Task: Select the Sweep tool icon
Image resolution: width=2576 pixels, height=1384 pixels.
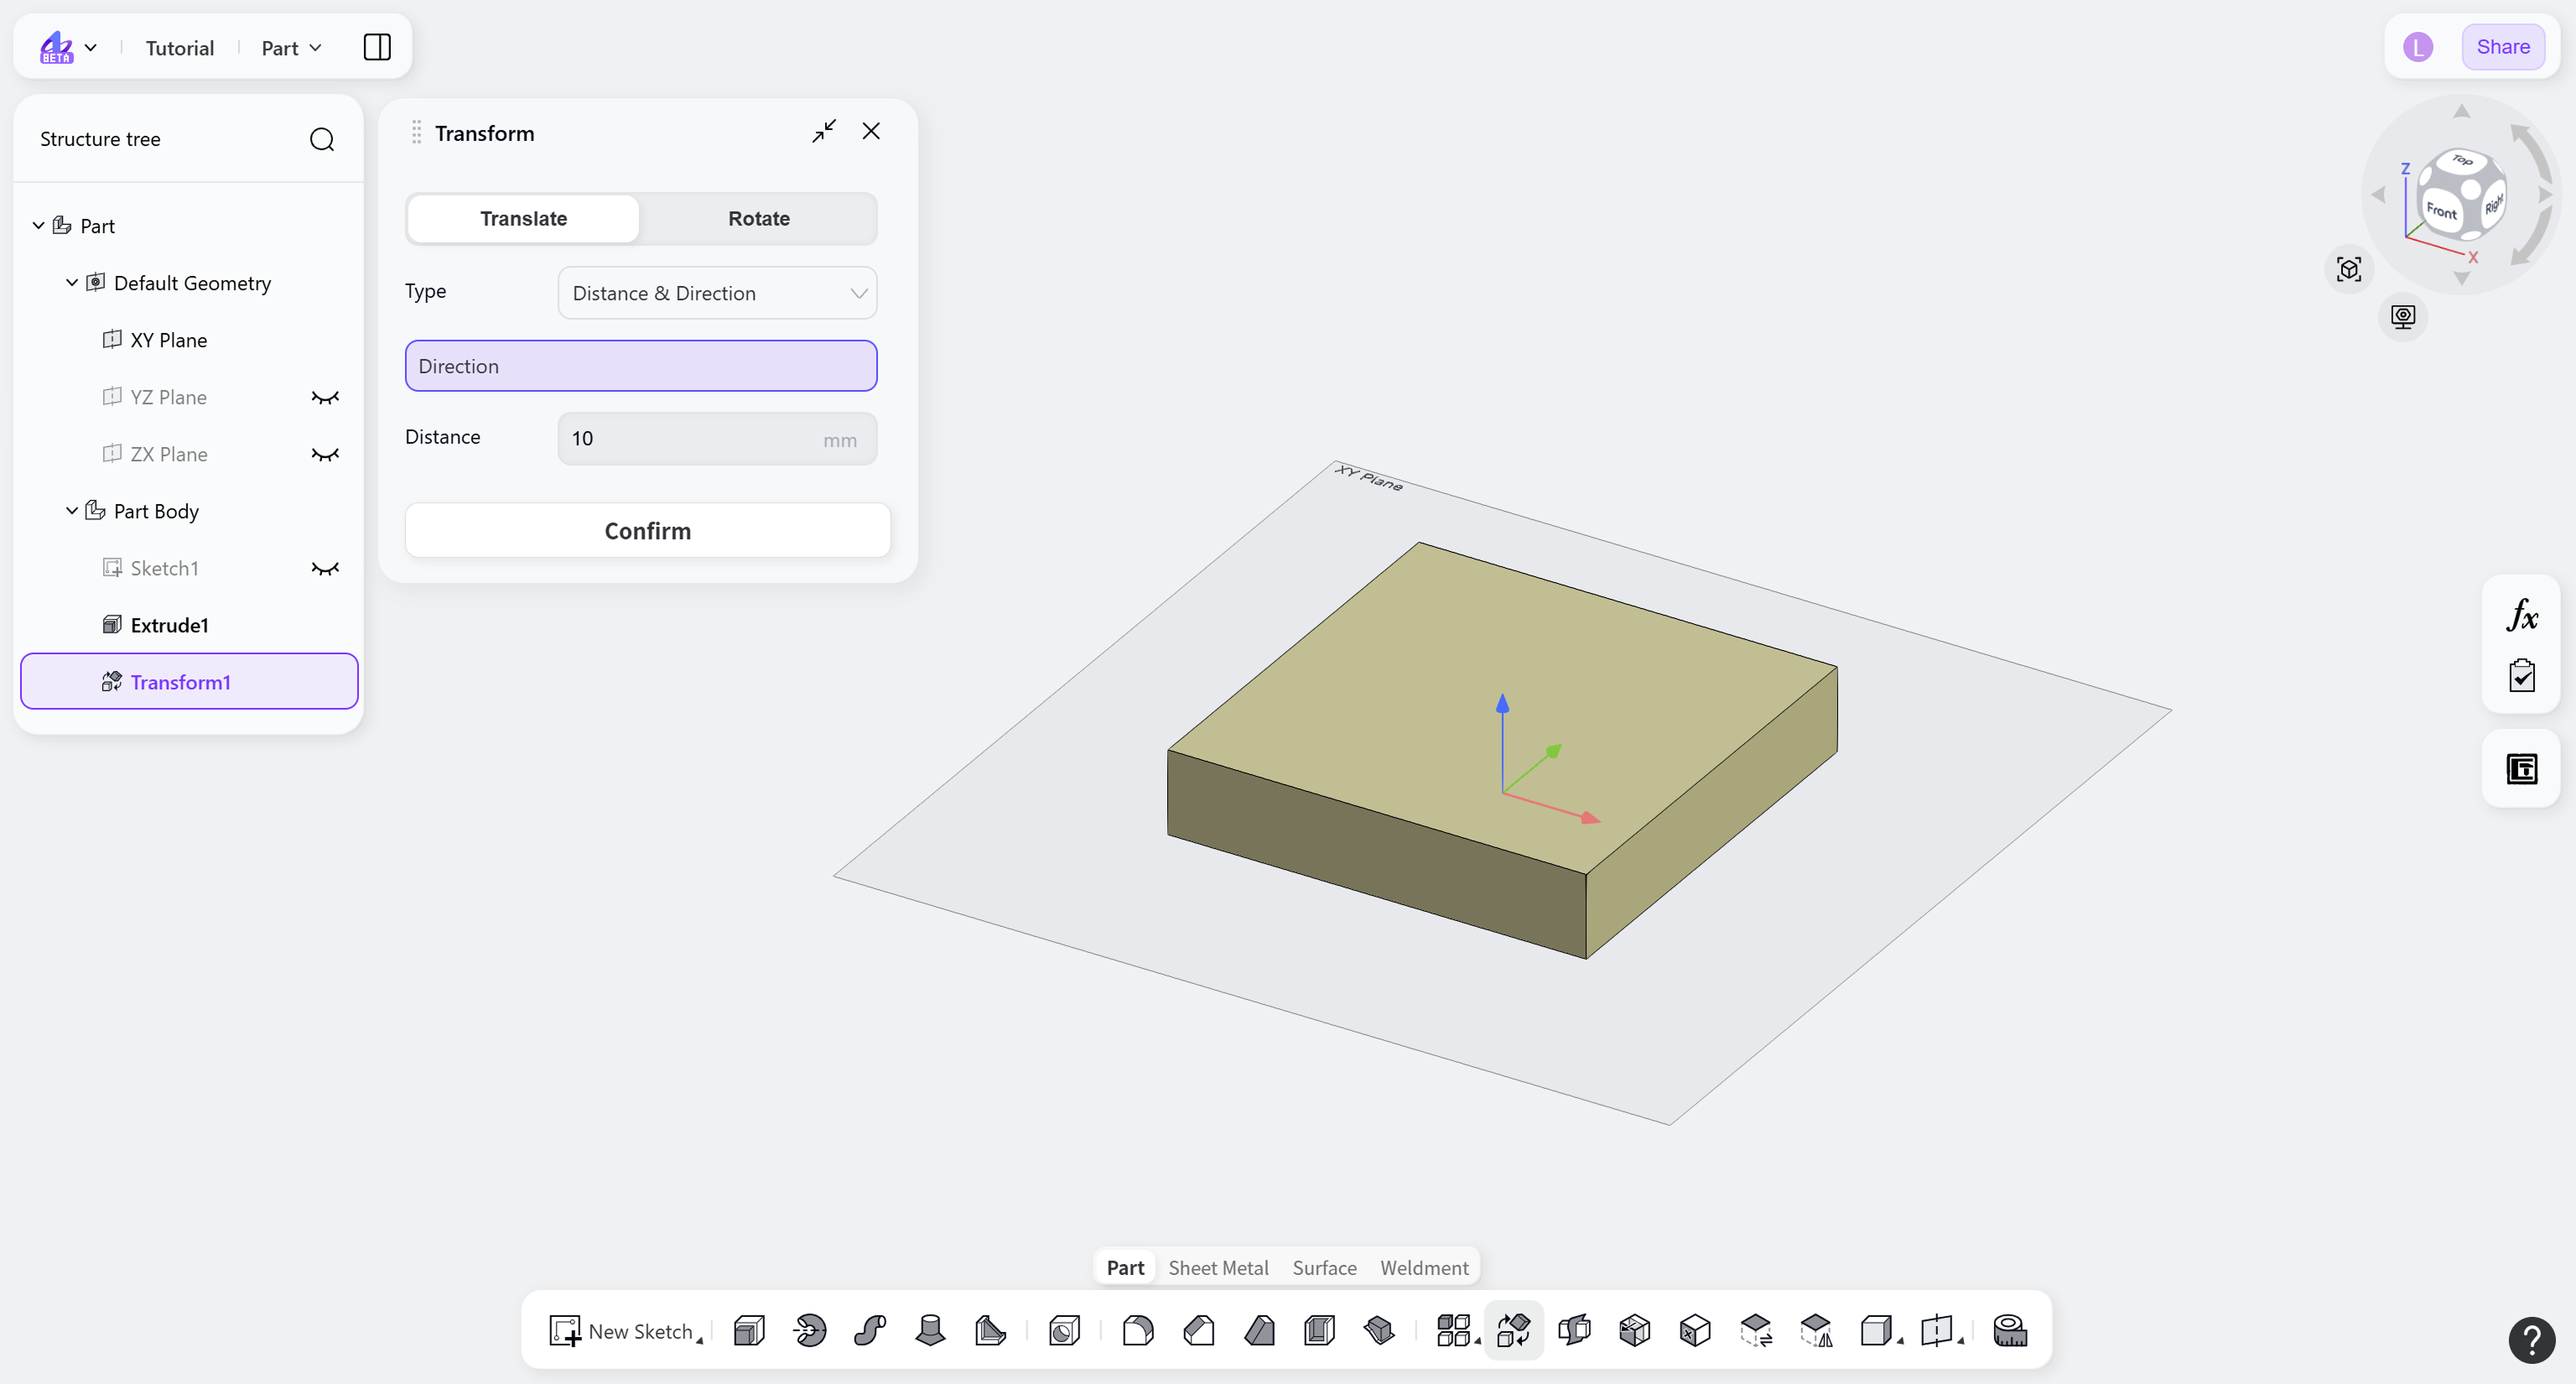Action: coord(870,1331)
